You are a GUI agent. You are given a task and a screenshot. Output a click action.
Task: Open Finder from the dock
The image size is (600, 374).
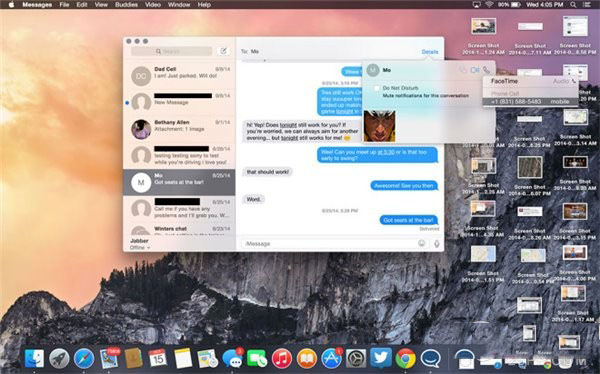point(34,359)
